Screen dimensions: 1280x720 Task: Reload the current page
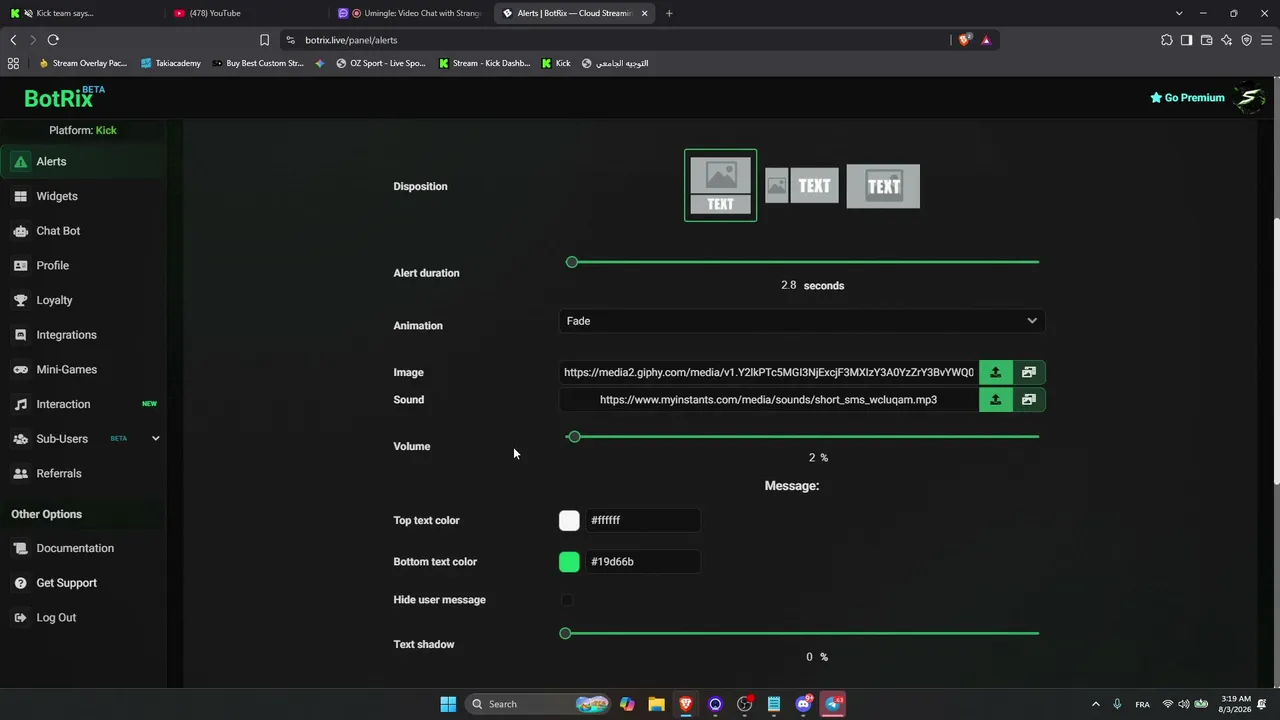53,40
